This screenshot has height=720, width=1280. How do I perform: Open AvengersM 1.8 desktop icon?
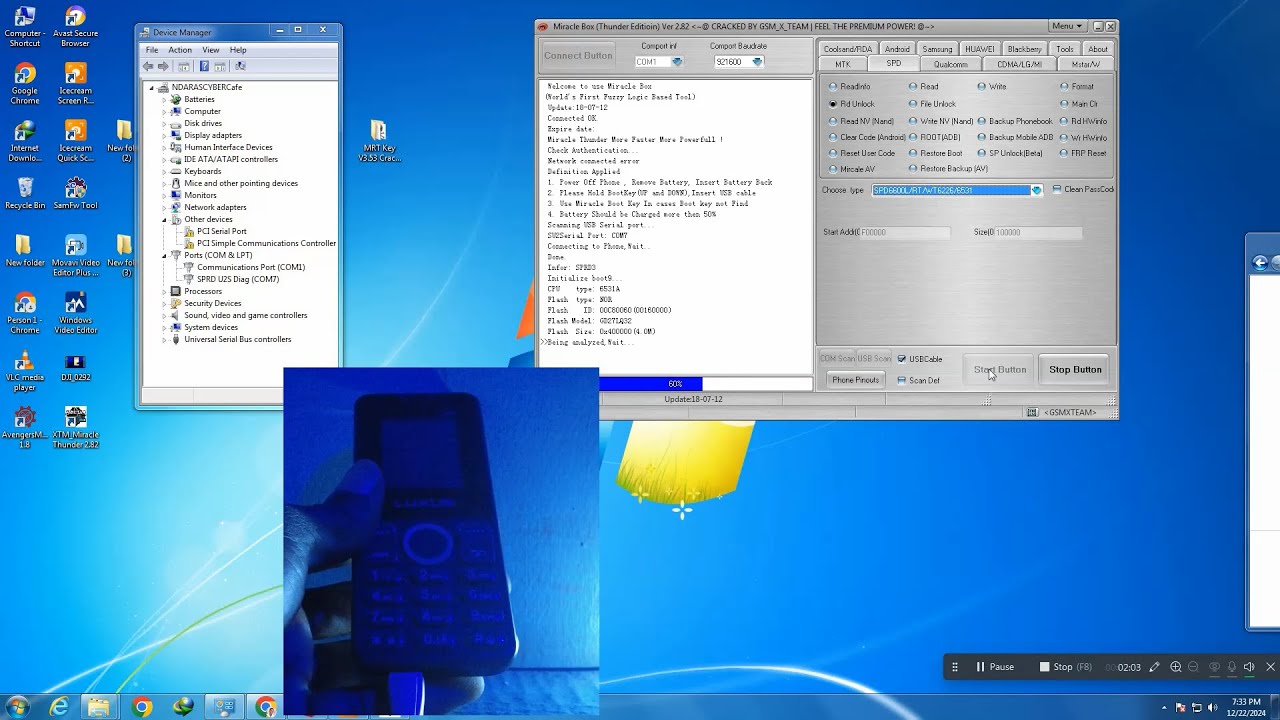(24, 427)
